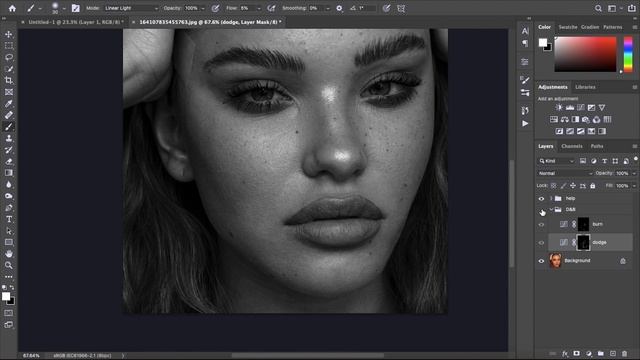
Task: Open the Smoothing value dropdown
Action: point(327,8)
